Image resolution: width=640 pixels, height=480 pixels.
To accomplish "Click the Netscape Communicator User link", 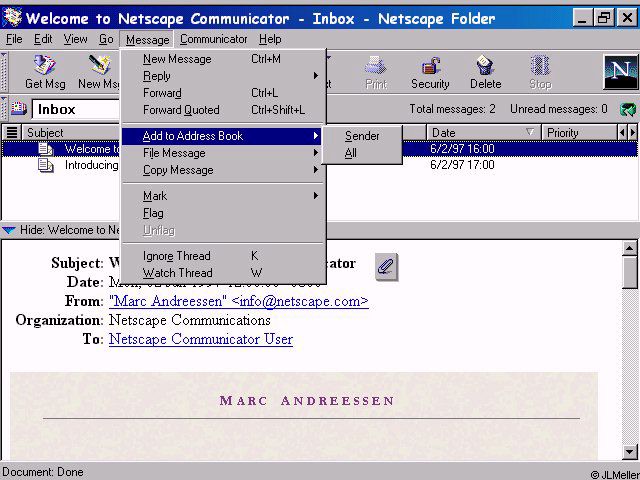I will [x=201, y=339].
